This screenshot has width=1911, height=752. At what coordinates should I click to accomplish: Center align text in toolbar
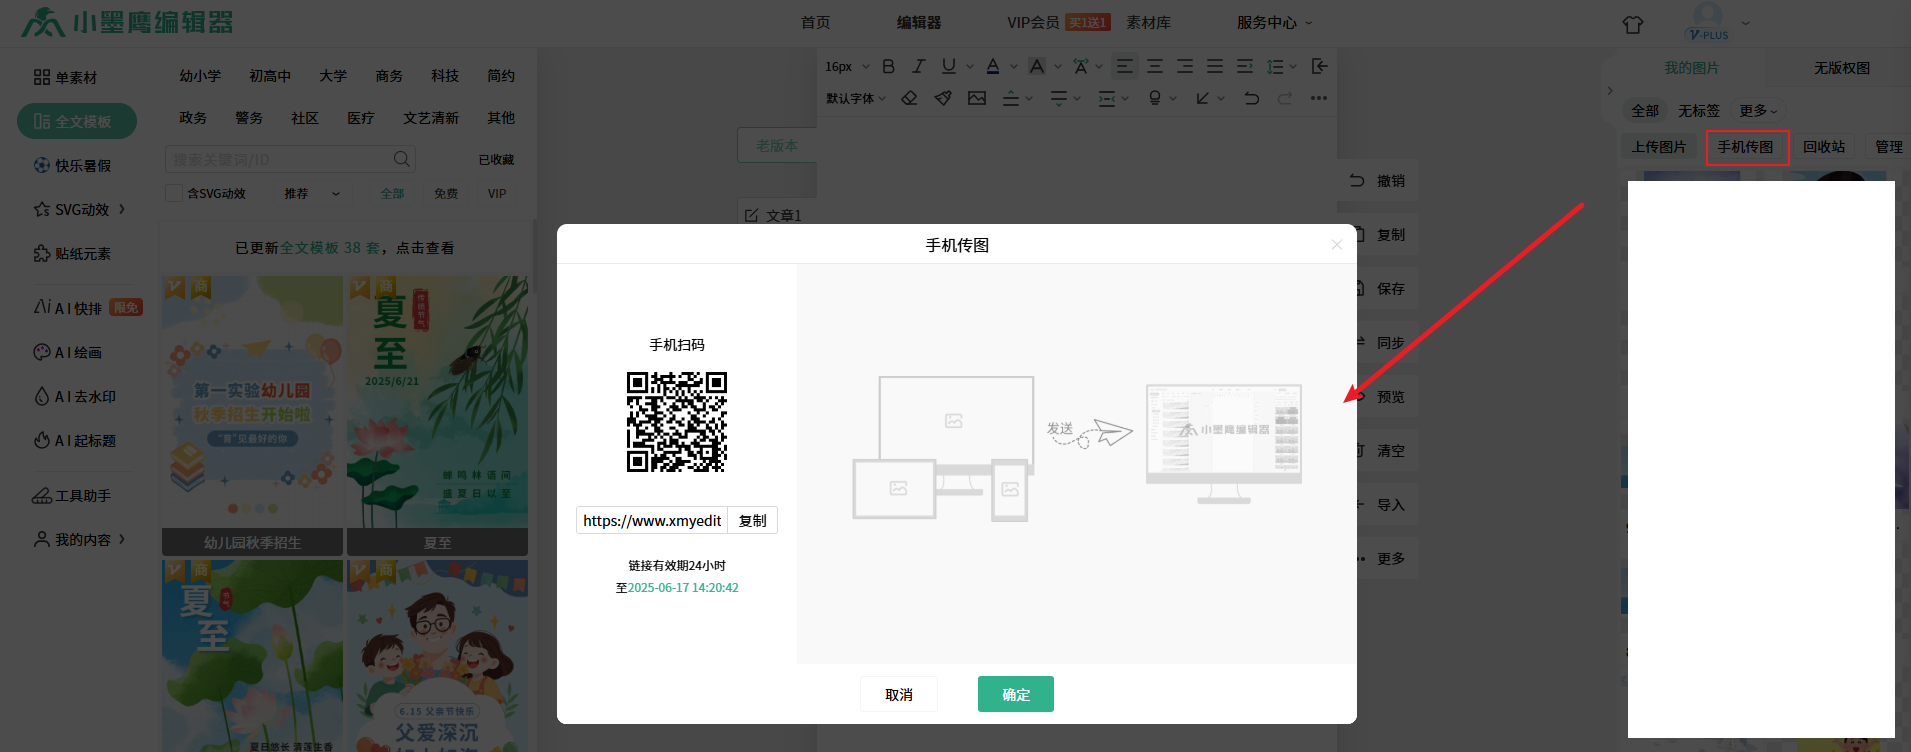[1155, 66]
